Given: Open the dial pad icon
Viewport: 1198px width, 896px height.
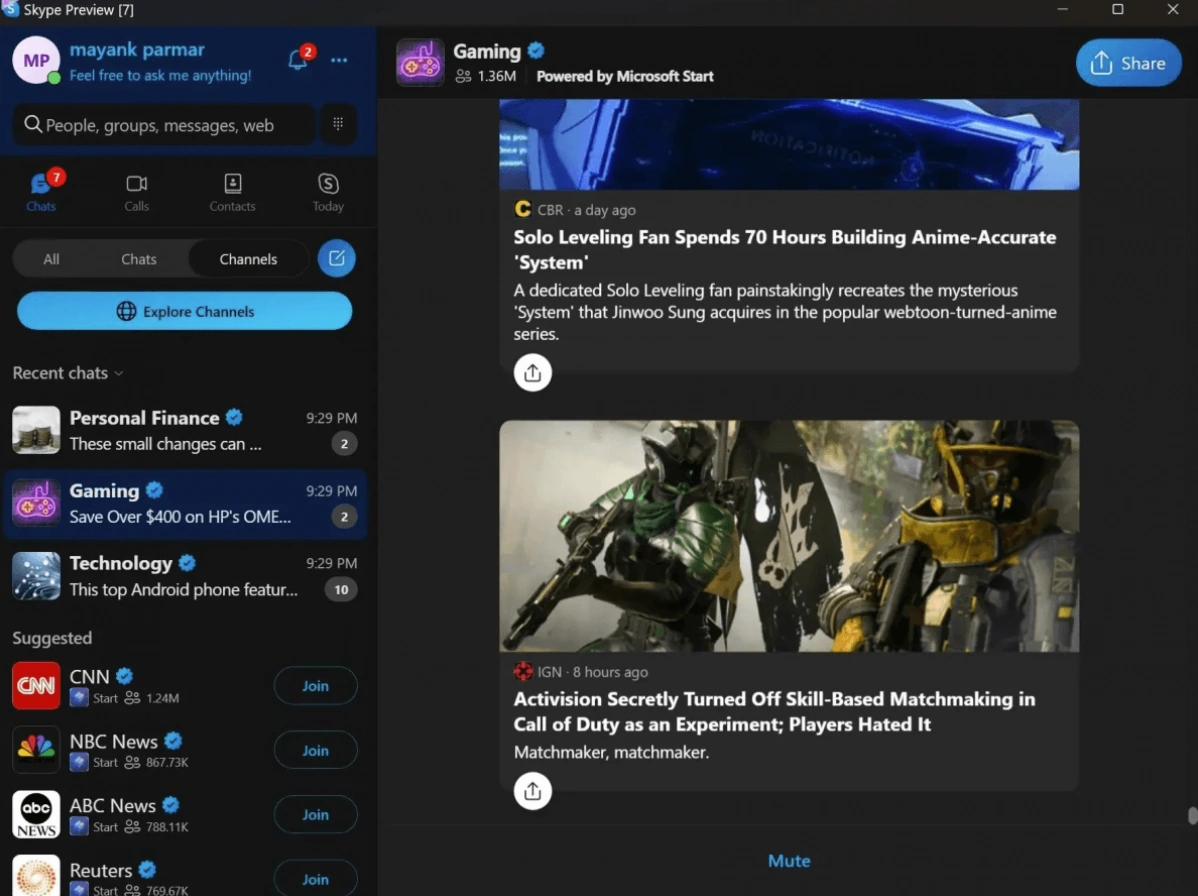Looking at the screenshot, I should coord(338,124).
